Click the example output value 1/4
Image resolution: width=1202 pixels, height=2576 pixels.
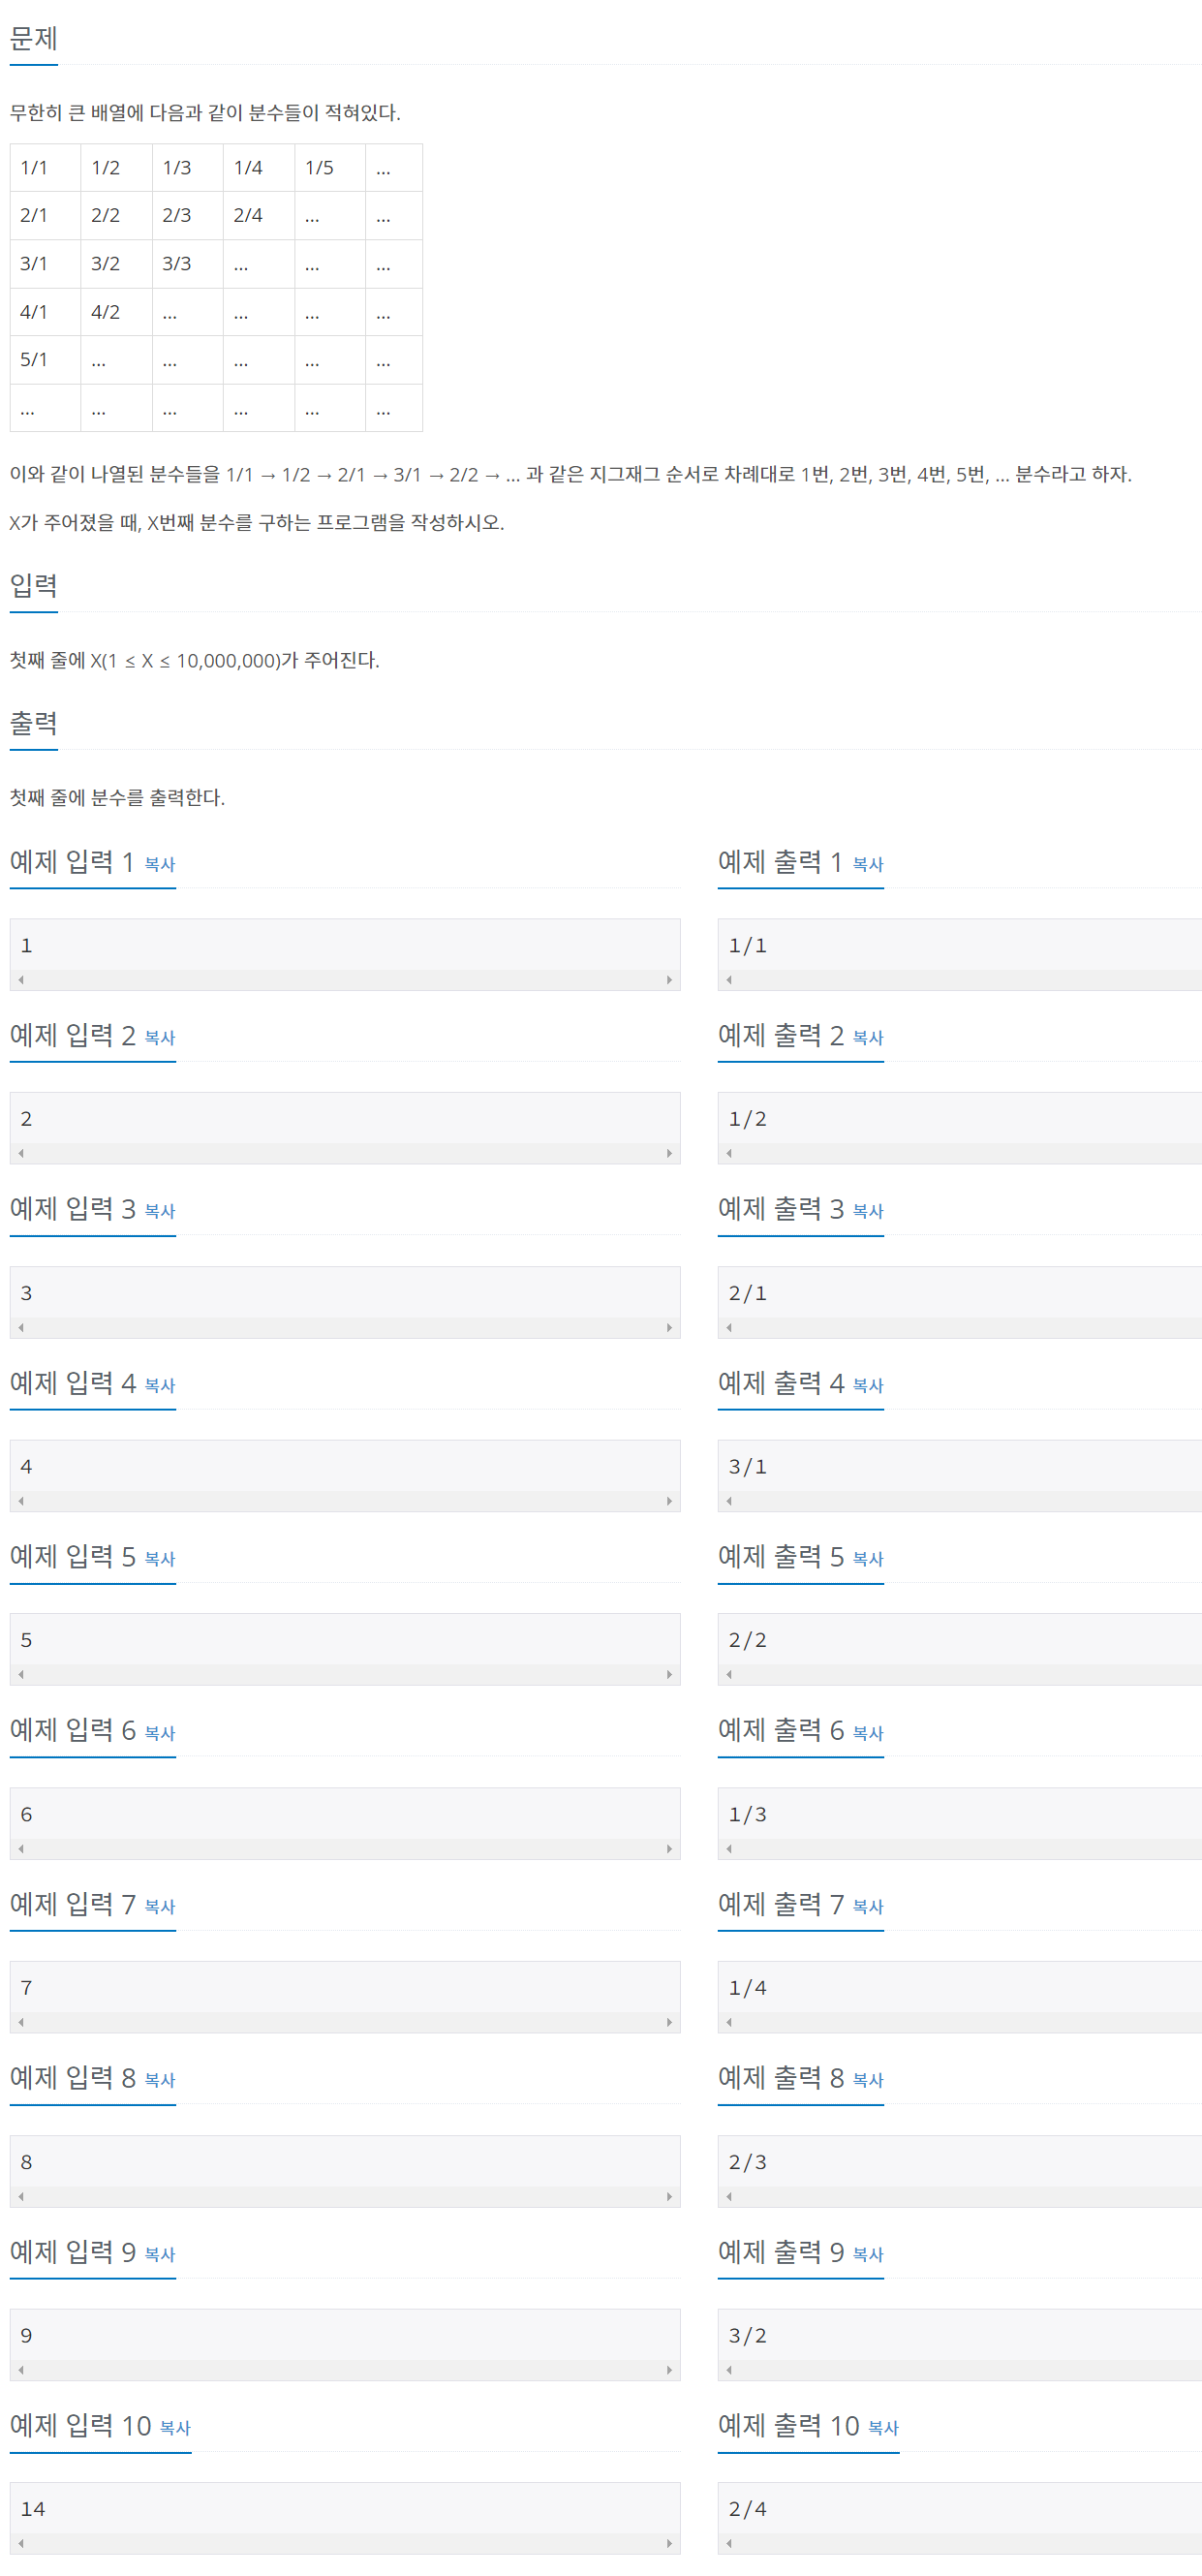748,1988
